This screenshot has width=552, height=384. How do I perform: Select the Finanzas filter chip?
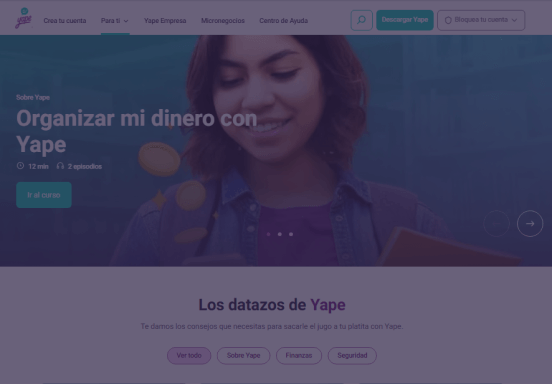pos(299,355)
